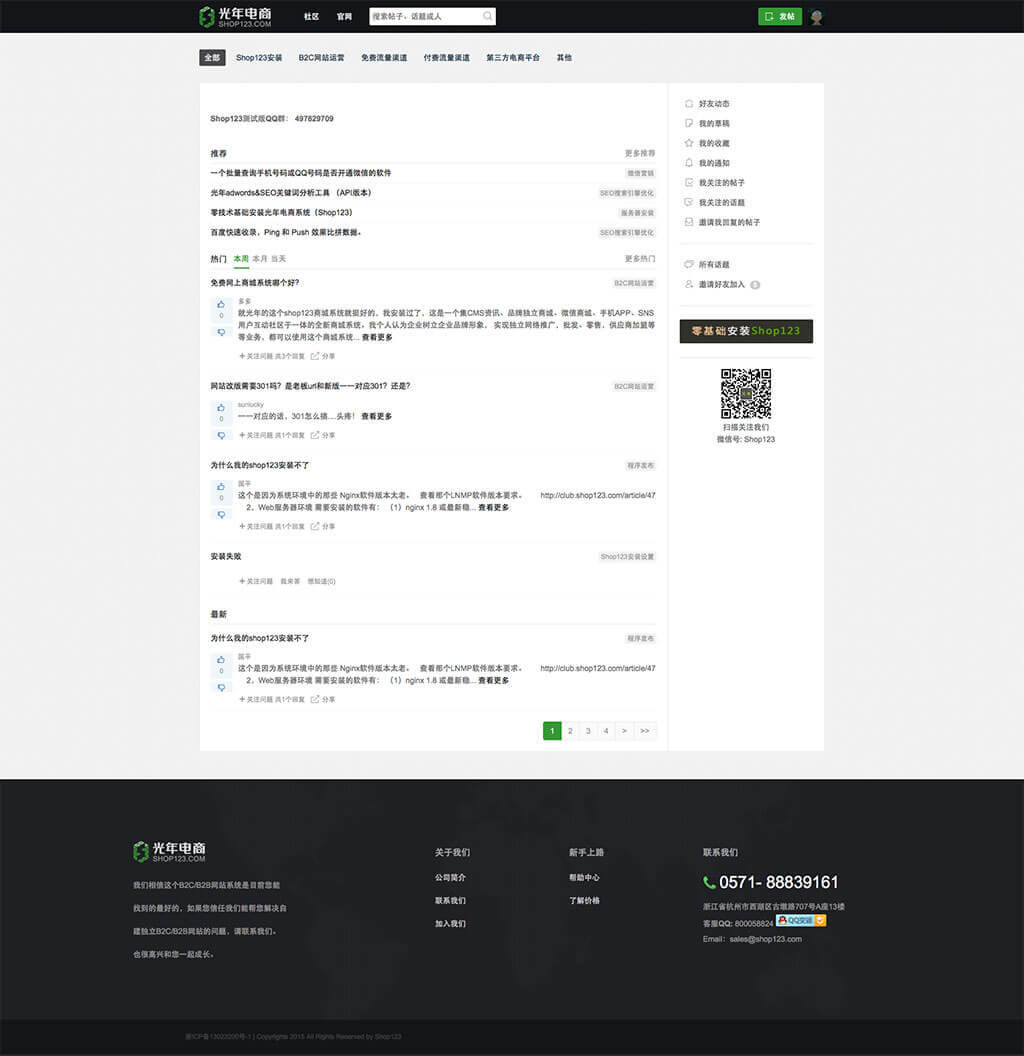Click the 光年电商 logo in header
Image resolution: width=1024 pixels, height=1056 pixels.
[x=236, y=17]
